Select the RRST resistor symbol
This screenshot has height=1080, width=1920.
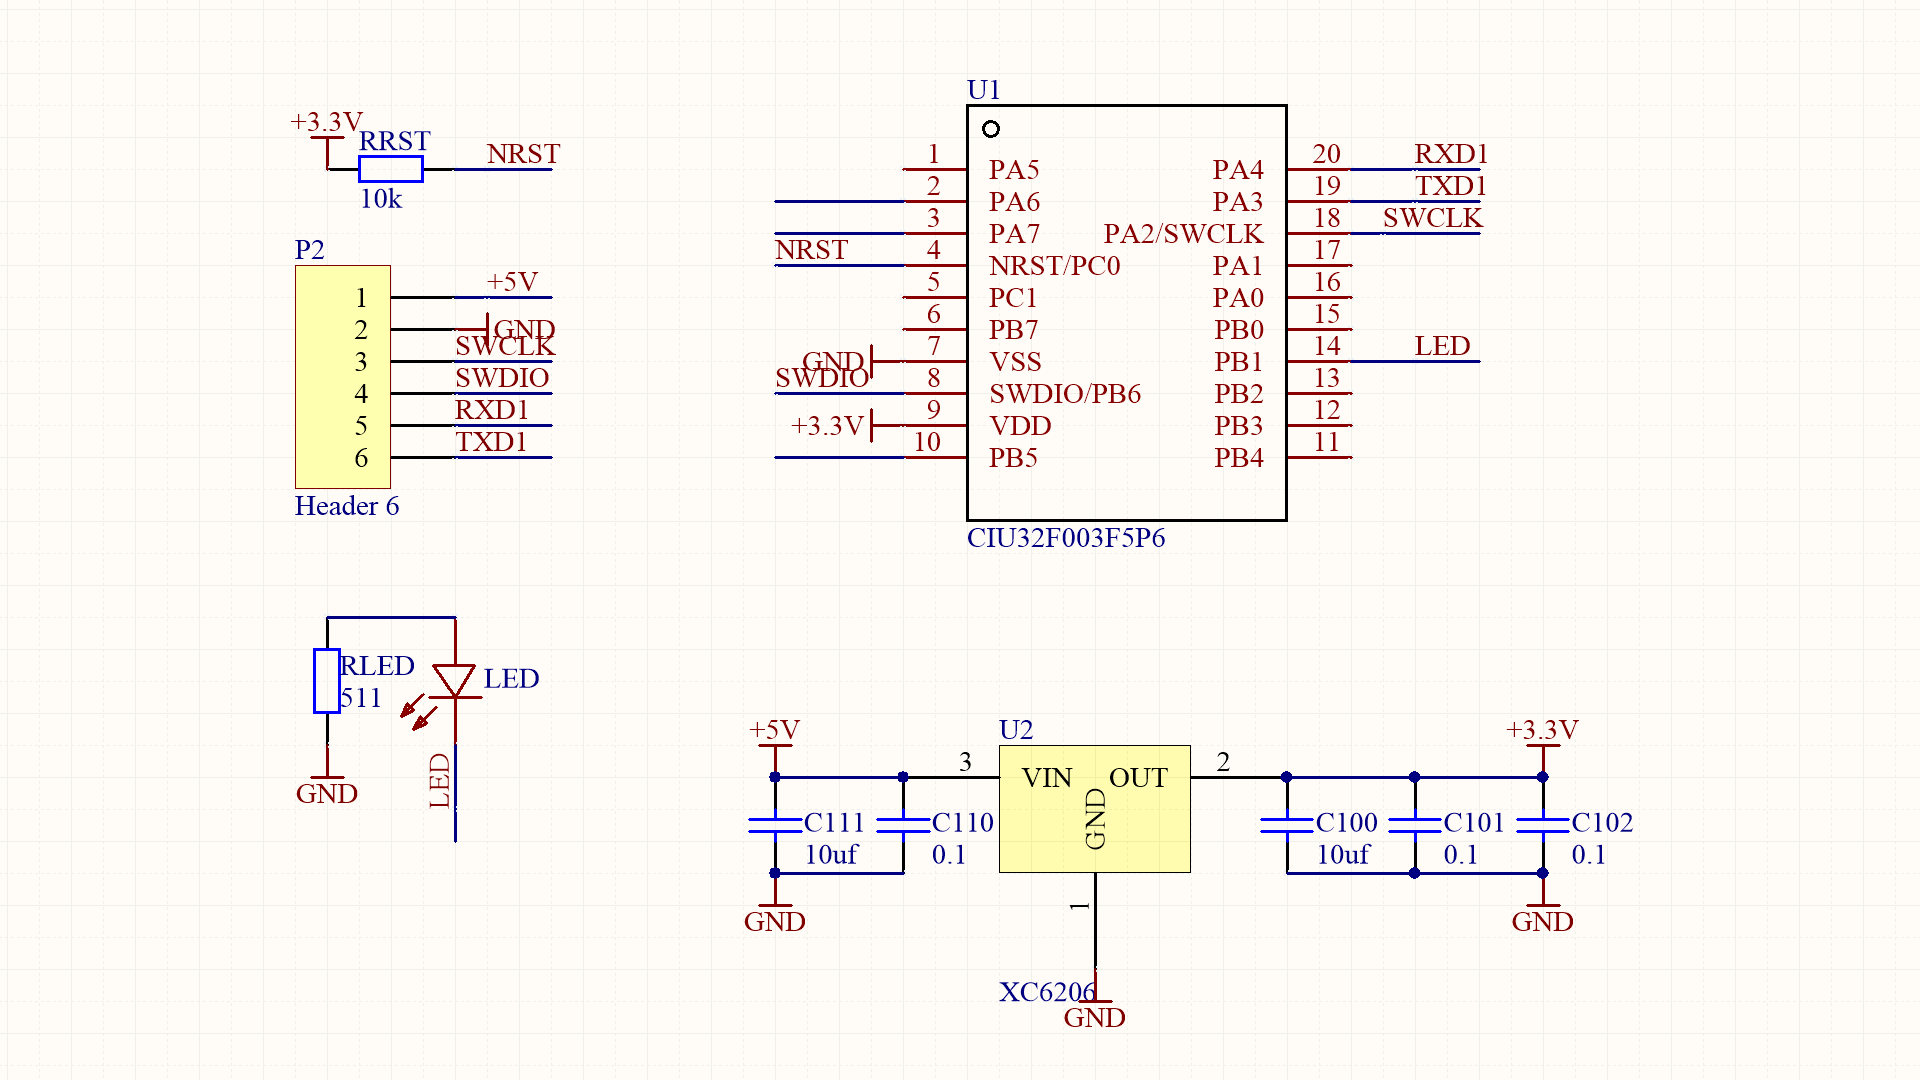pos(391,169)
